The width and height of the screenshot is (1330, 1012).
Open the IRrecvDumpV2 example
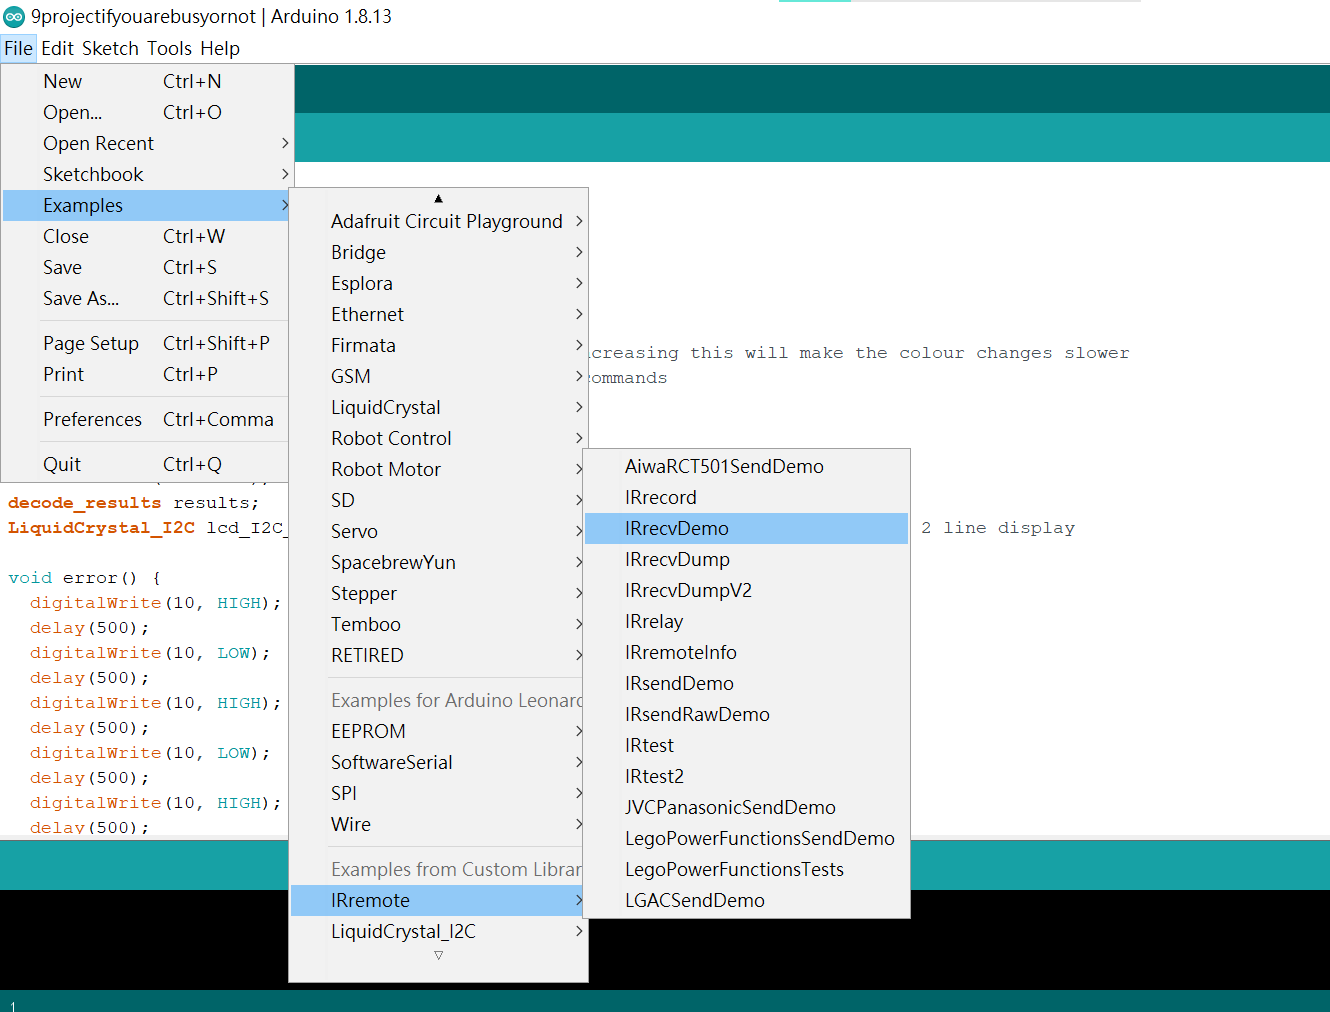746,590
